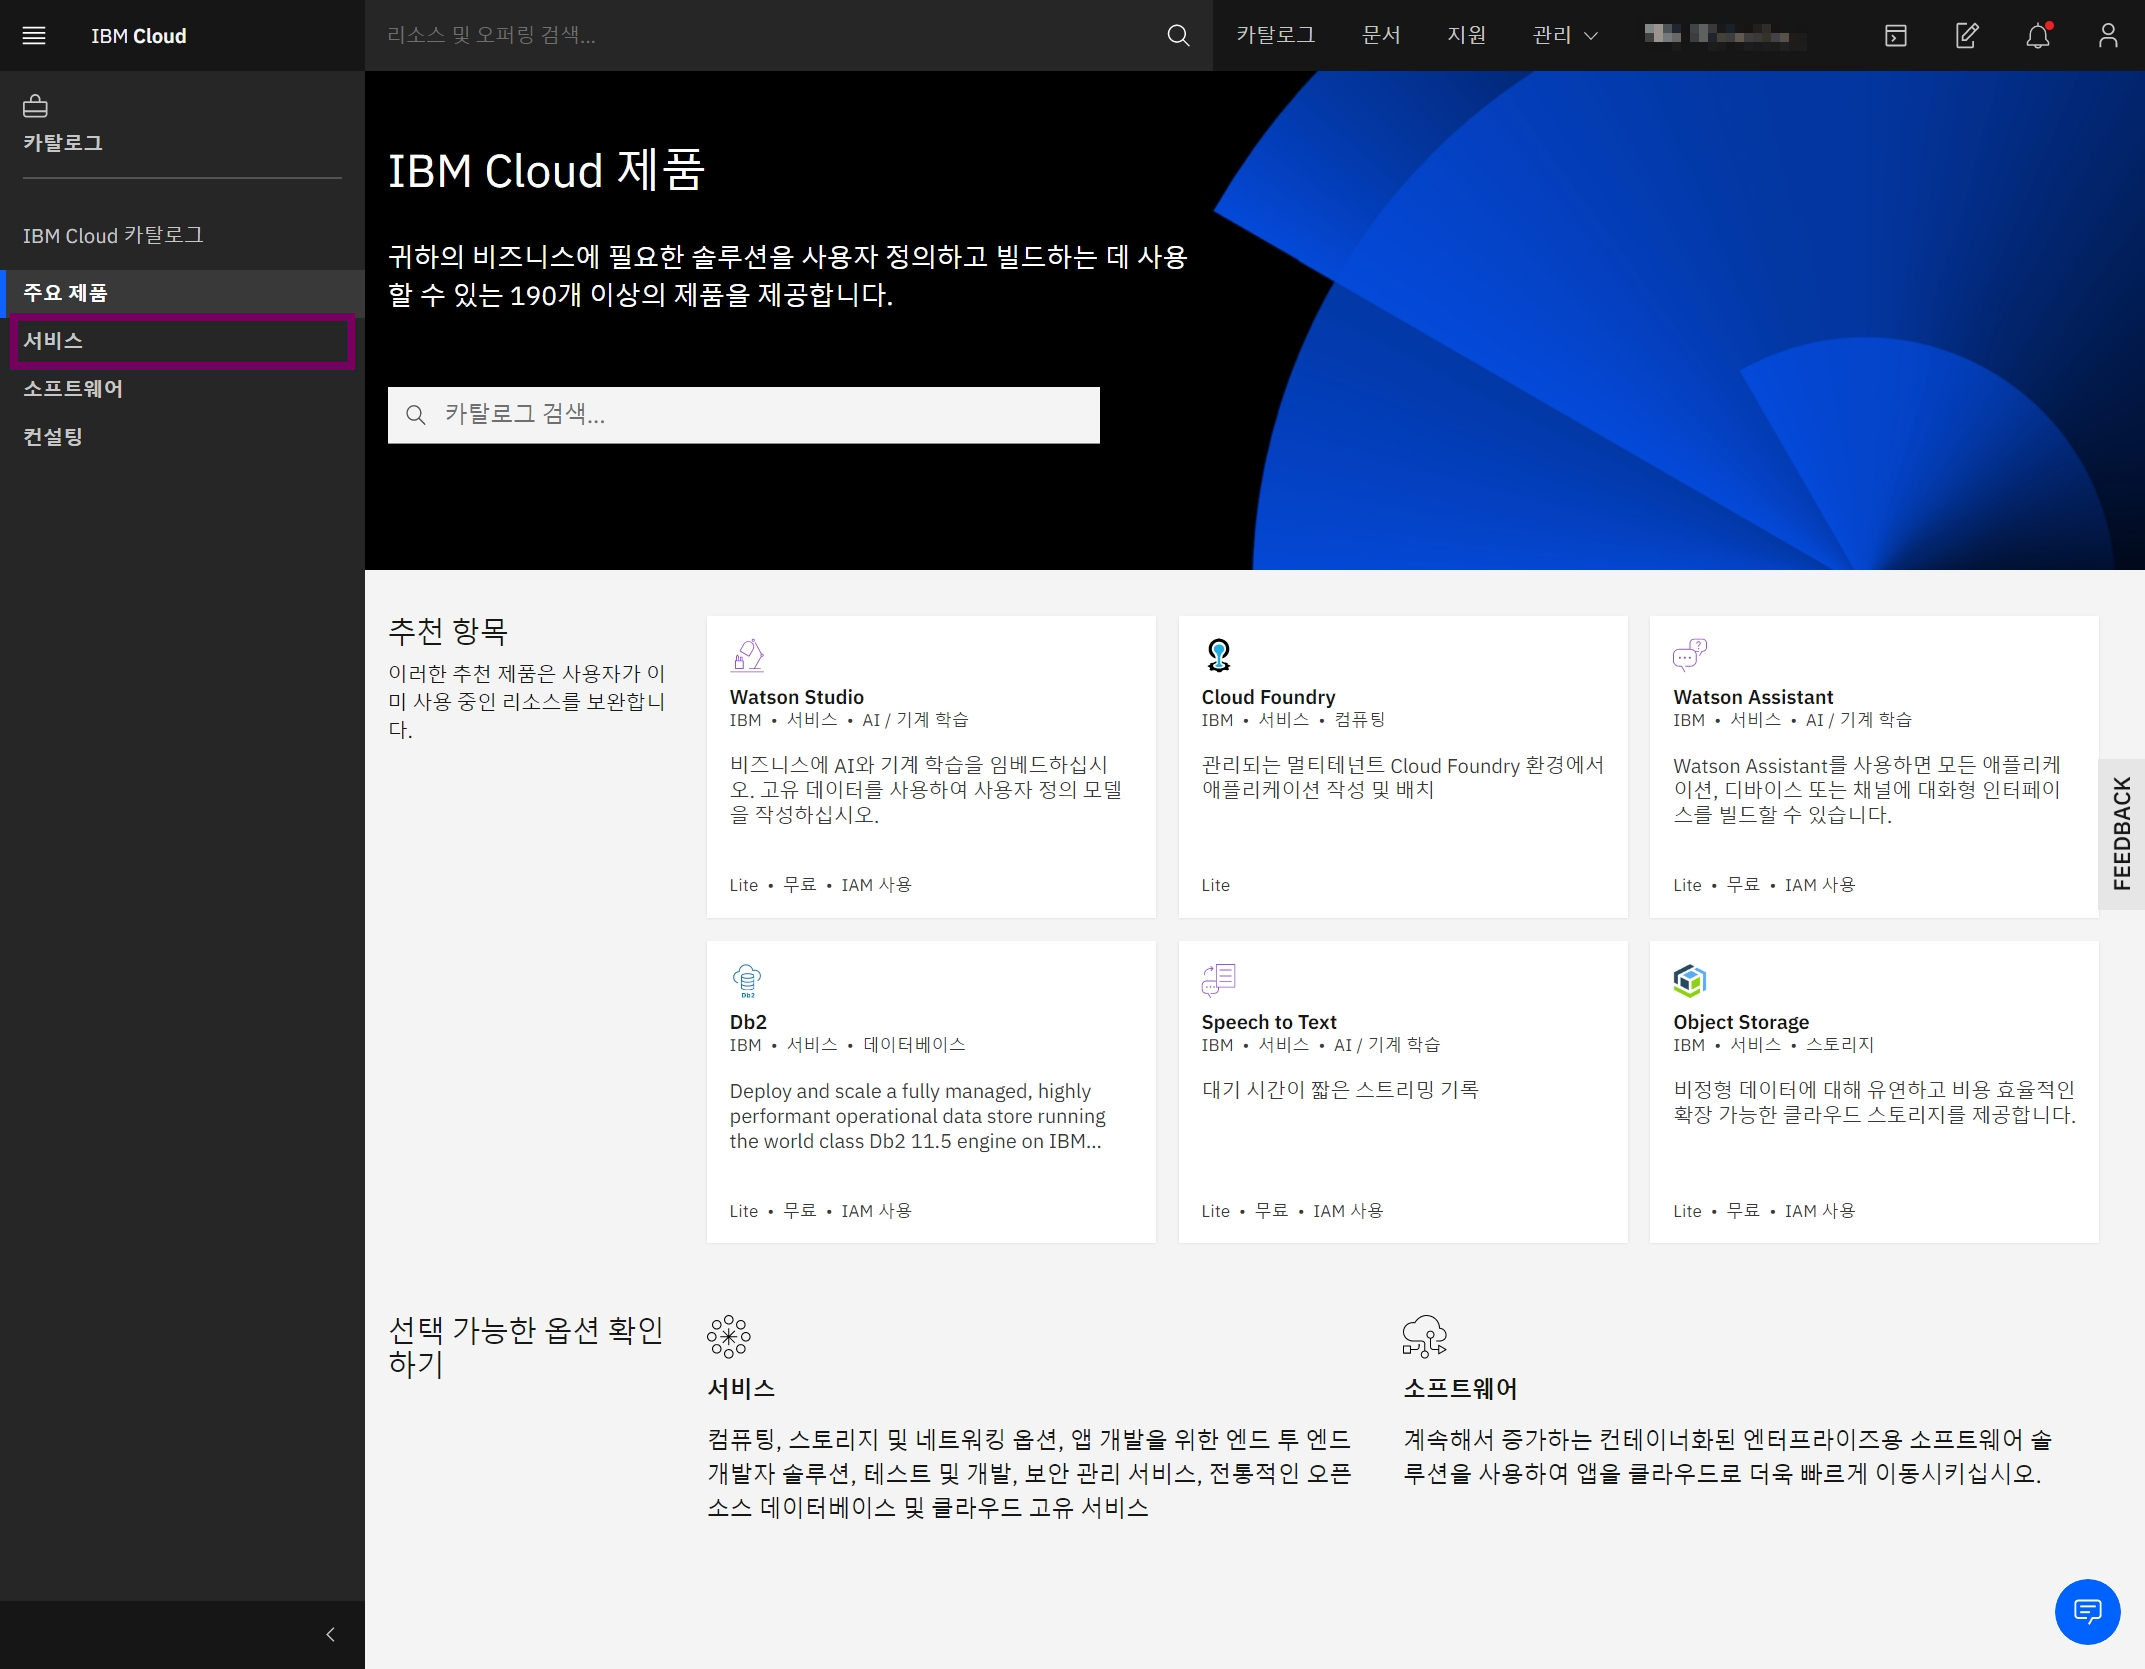Open 컨설팅 in the sidebar
Screen dimensions: 2145x1669
(x=53, y=437)
